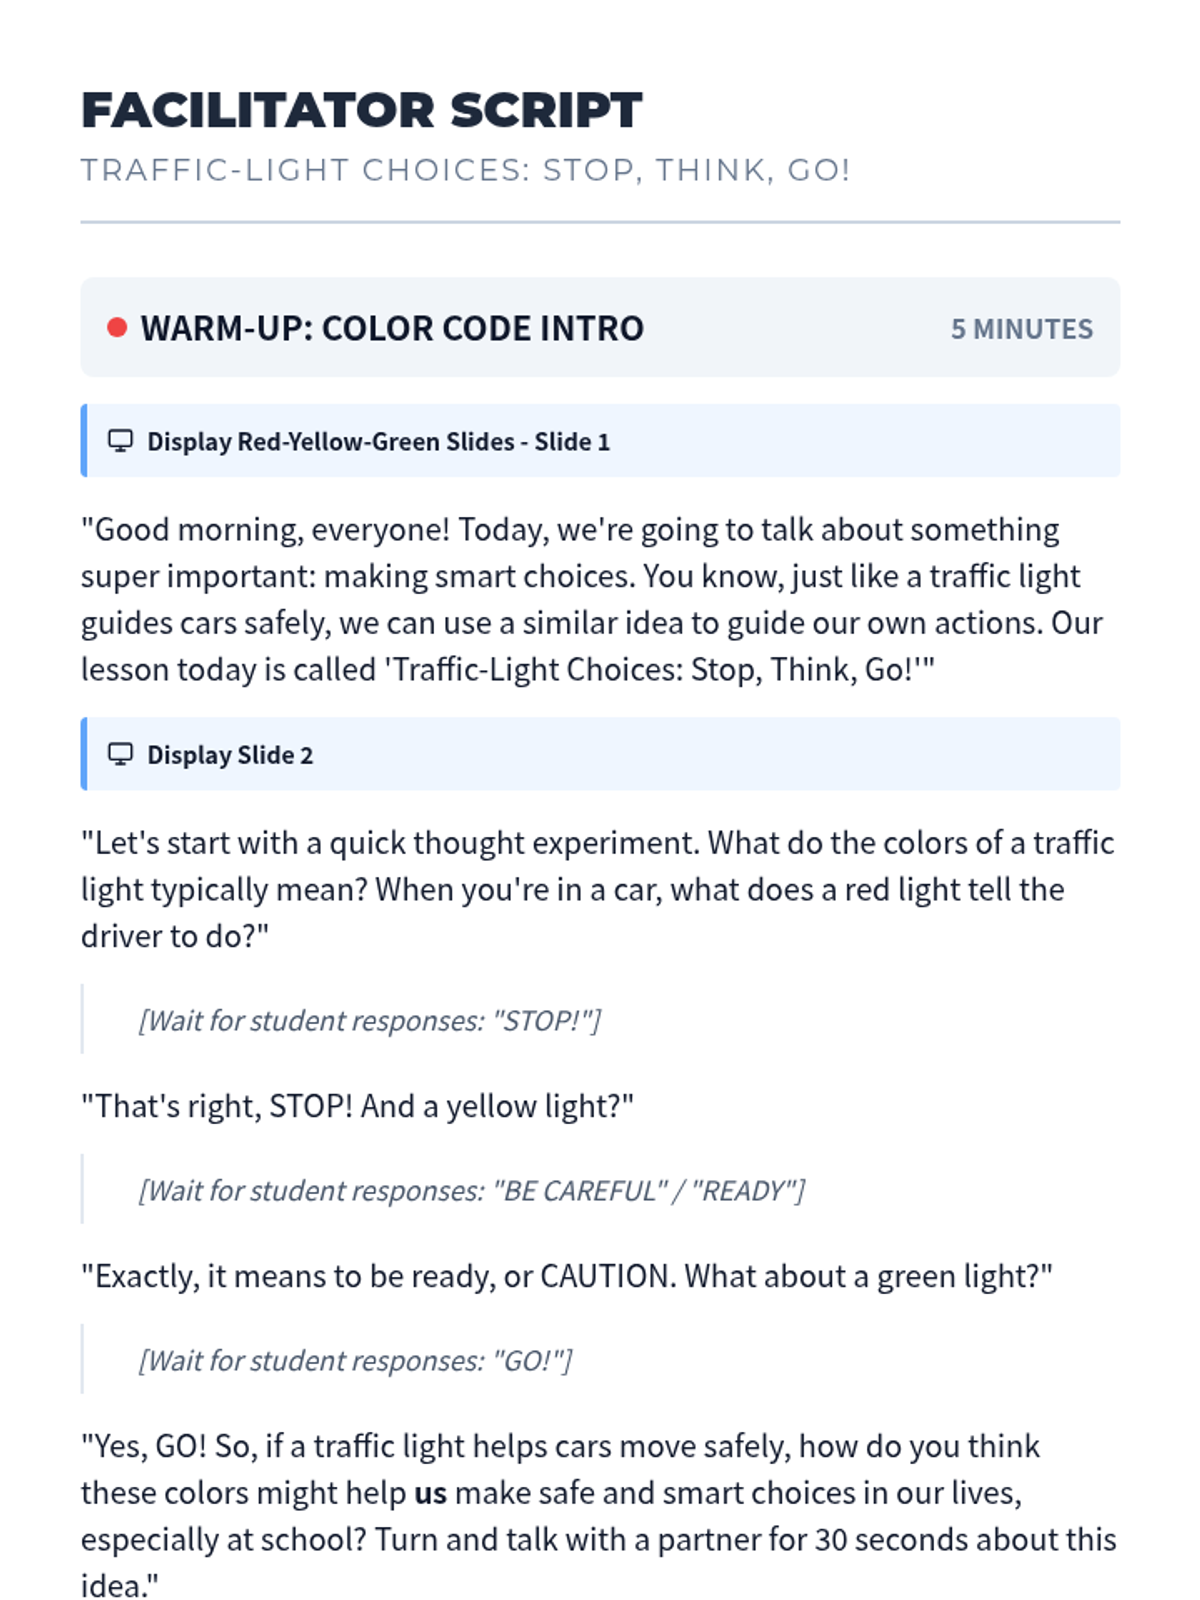Viewport: 1200px width, 1600px height.
Task: Click the Display Slide 2 cue text
Action: tap(230, 755)
